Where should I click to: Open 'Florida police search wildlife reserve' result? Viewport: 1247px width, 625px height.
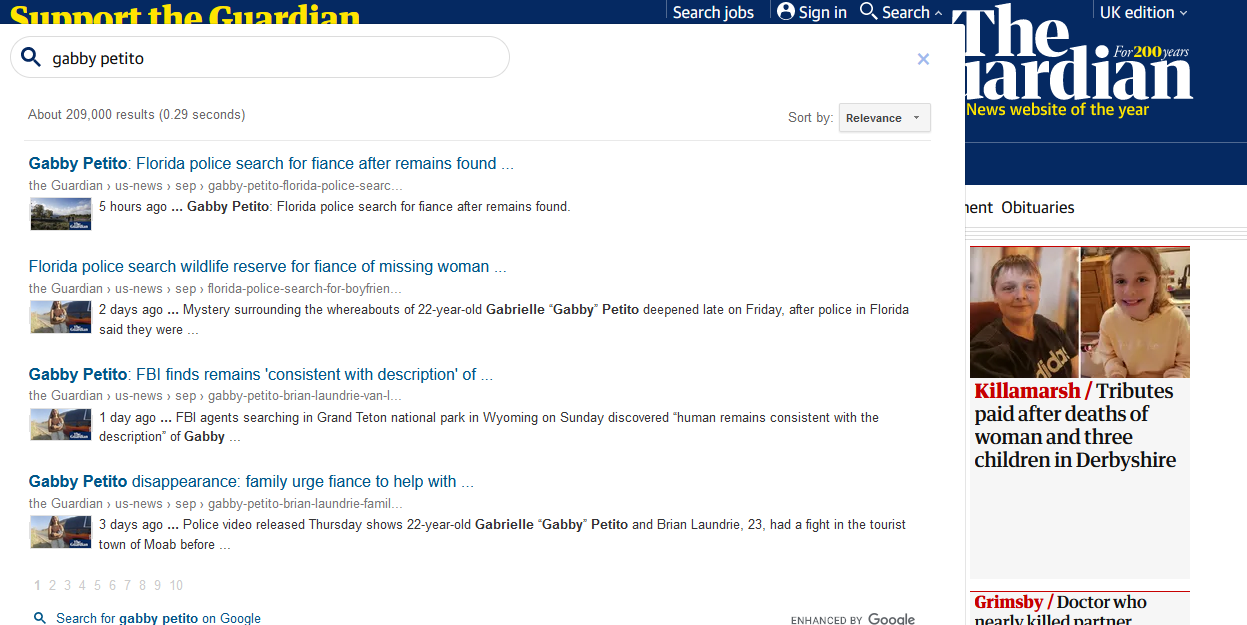267,267
